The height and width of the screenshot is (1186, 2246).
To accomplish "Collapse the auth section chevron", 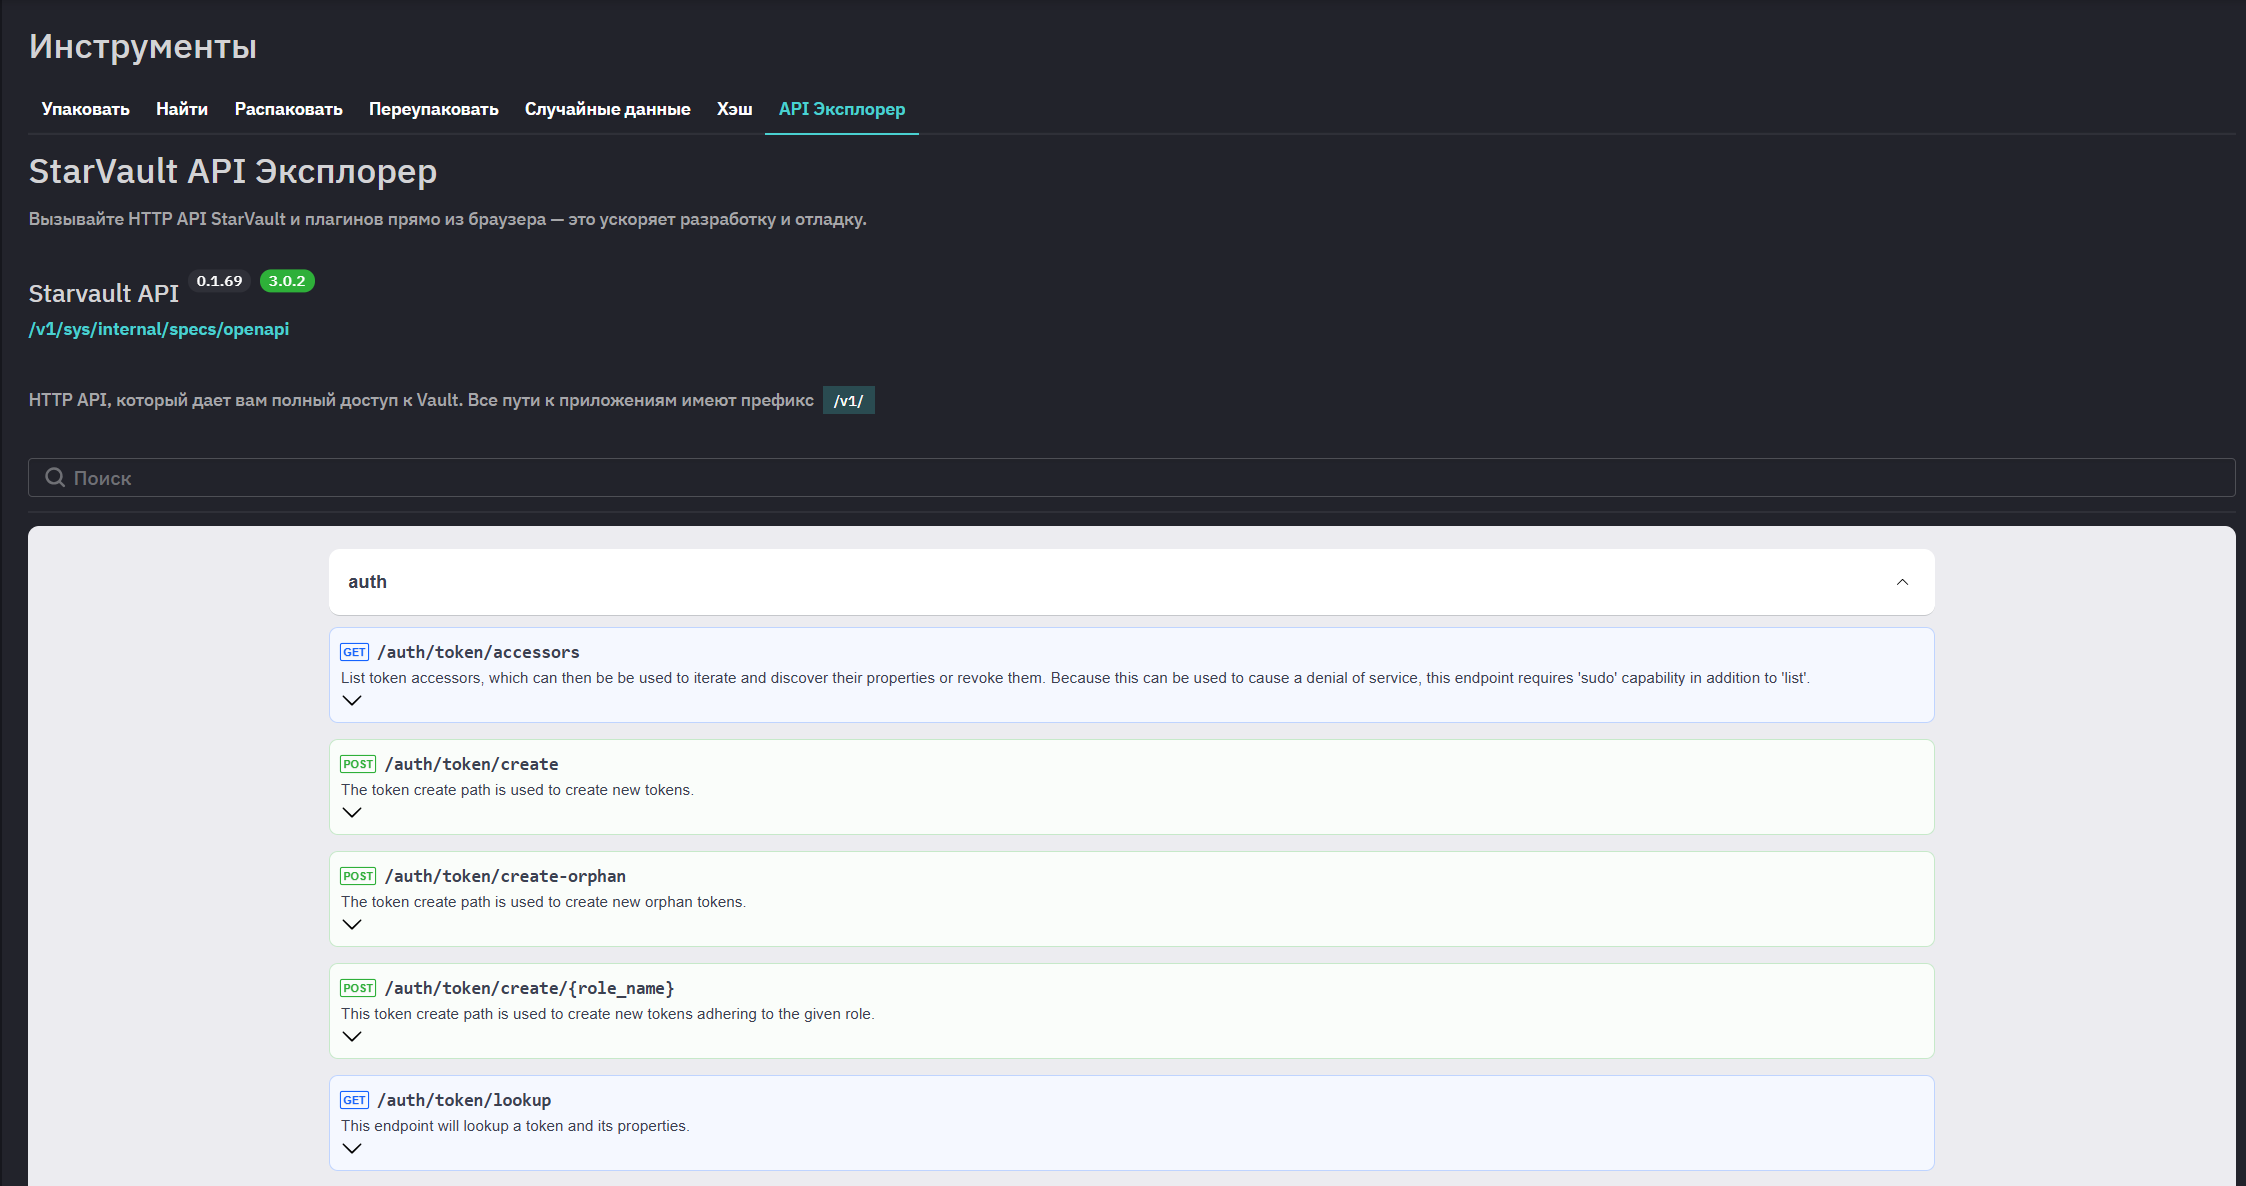I will 1902,582.
